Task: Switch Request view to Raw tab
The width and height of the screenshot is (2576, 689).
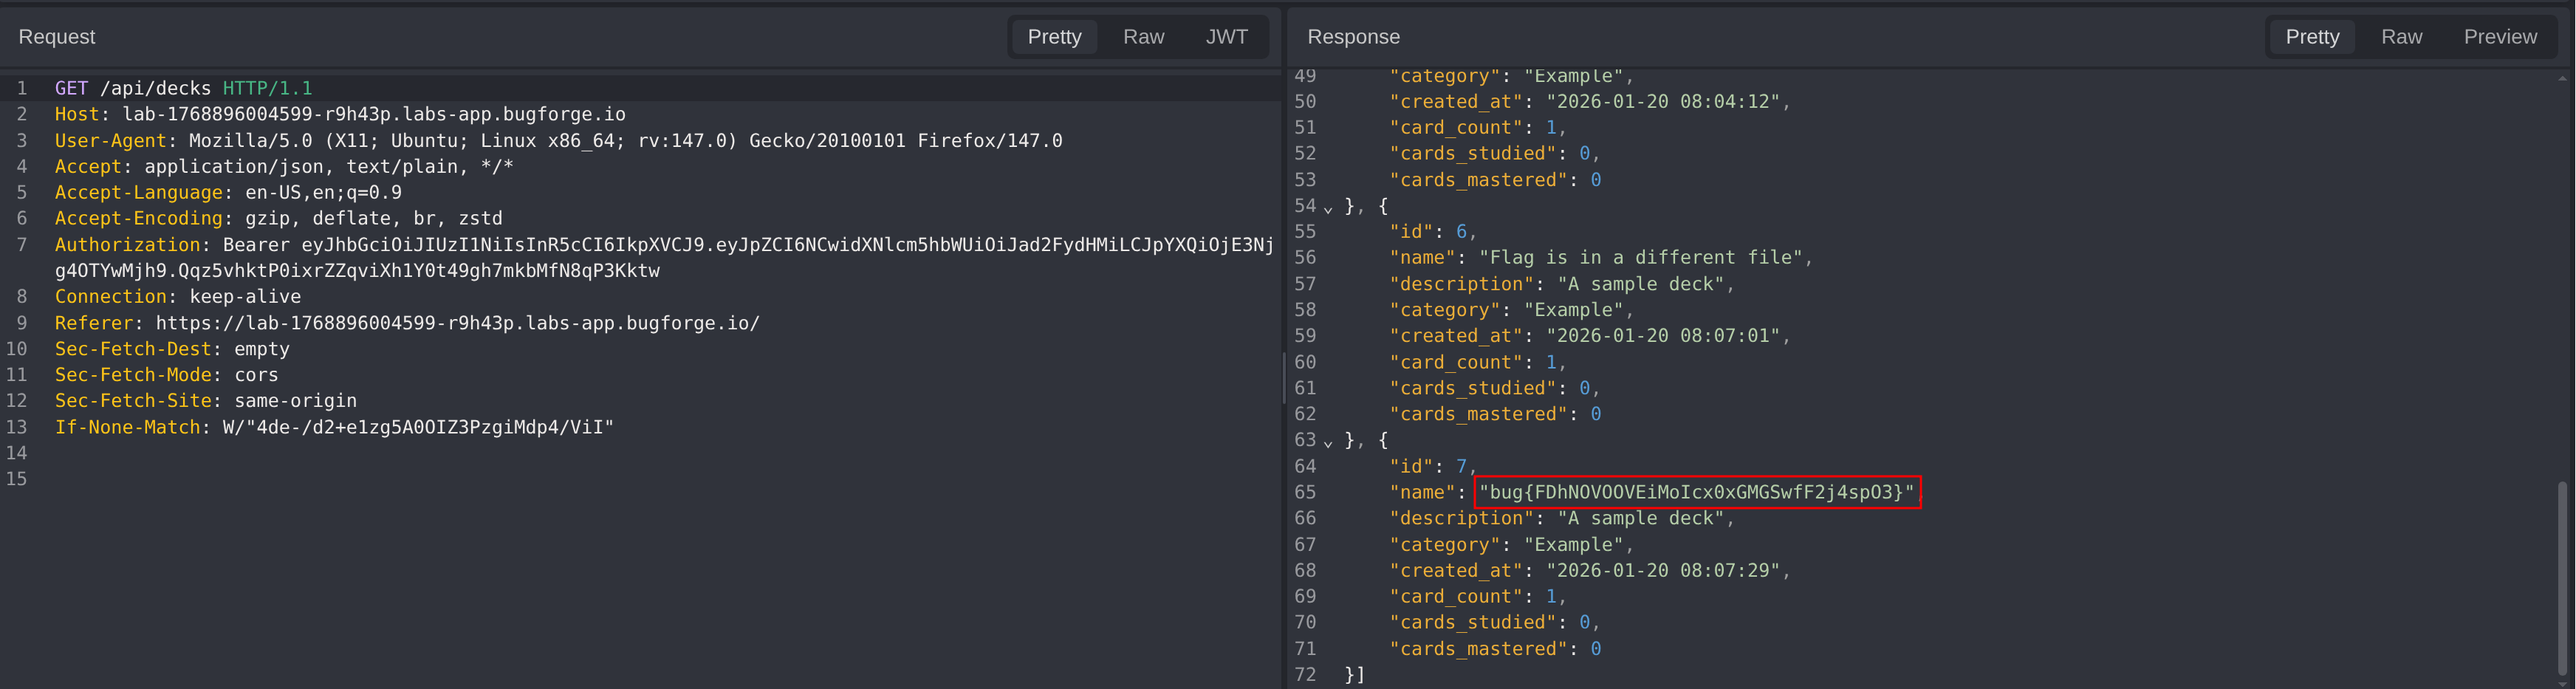Action: coord(1143,37)
